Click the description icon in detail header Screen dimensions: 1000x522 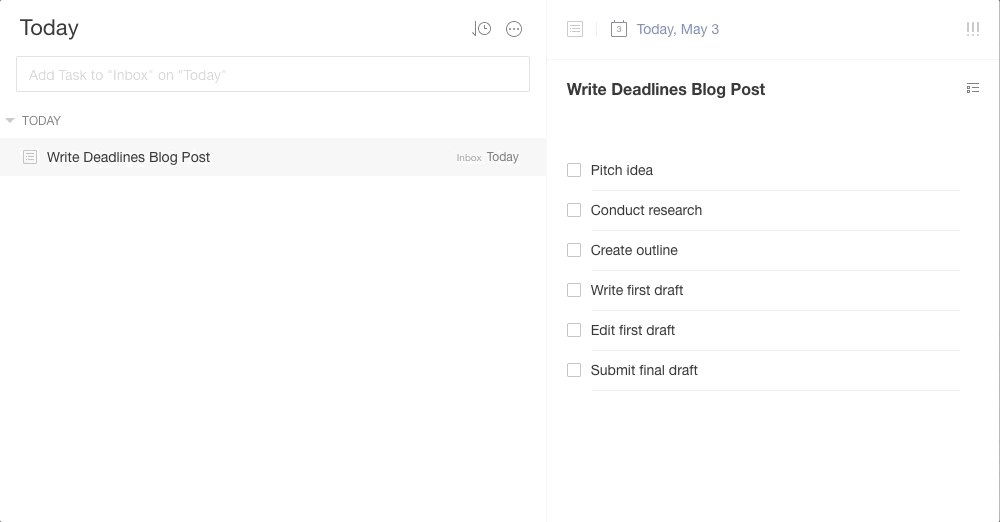tap(575, 29)
